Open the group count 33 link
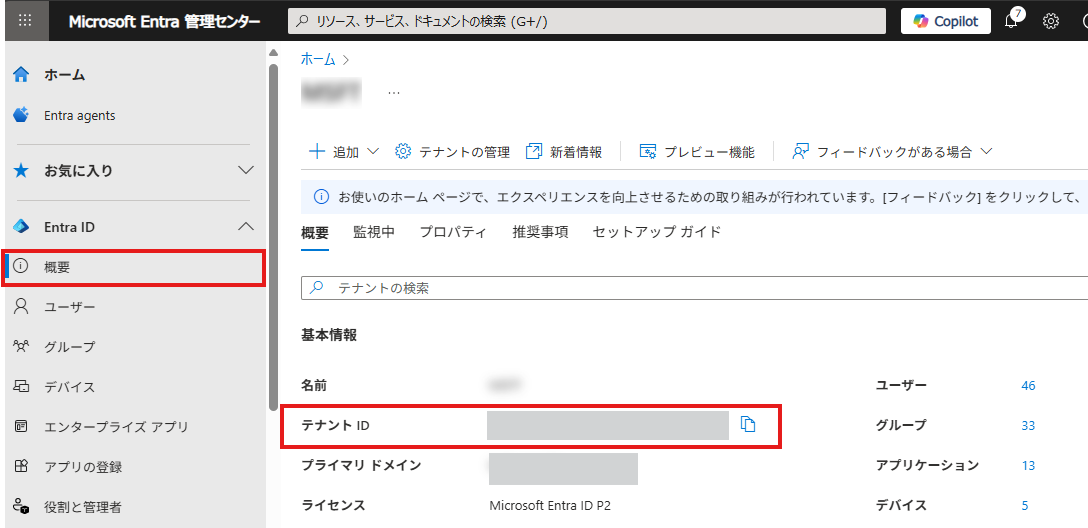This screenshot has height=528, width=1088. coord(1028,425)
